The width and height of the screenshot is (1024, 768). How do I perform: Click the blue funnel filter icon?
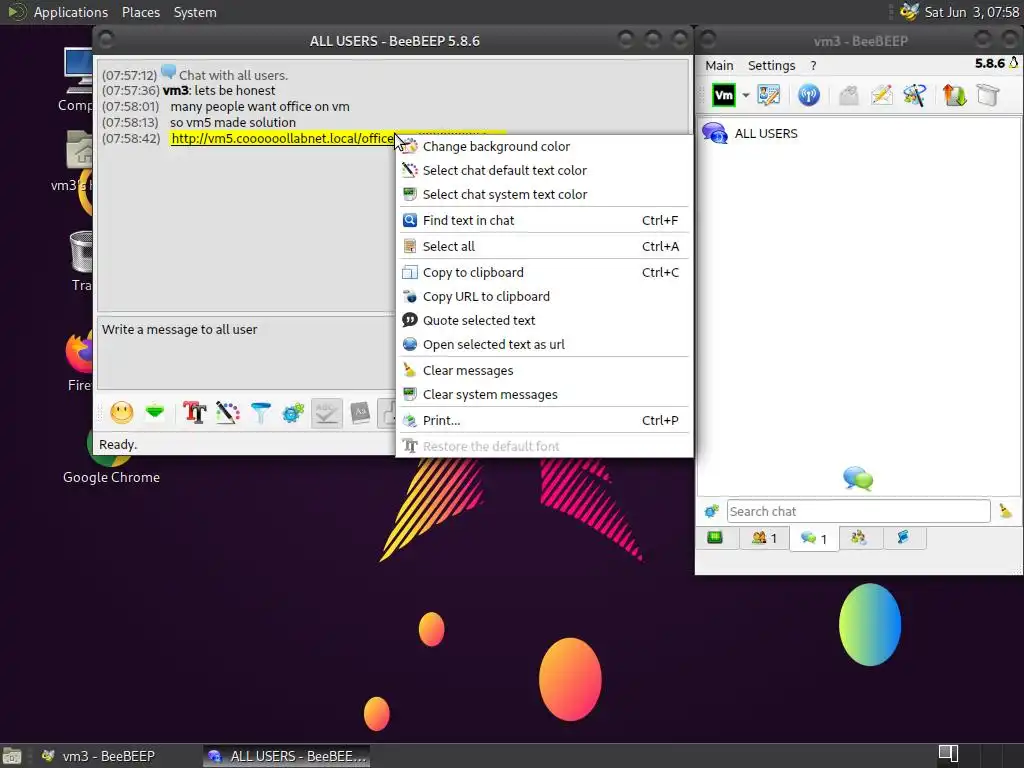[261, 413]
